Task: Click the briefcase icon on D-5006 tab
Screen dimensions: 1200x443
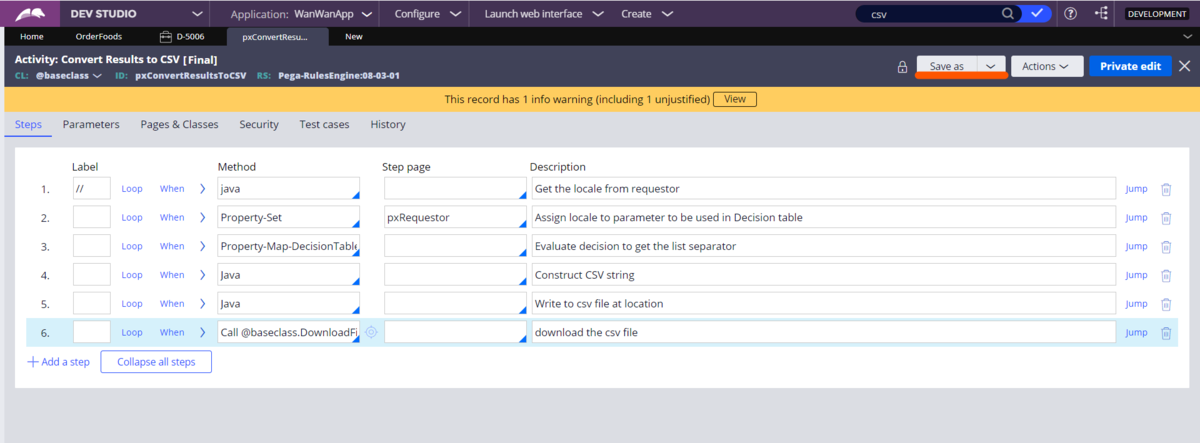Action: [166, 36]
